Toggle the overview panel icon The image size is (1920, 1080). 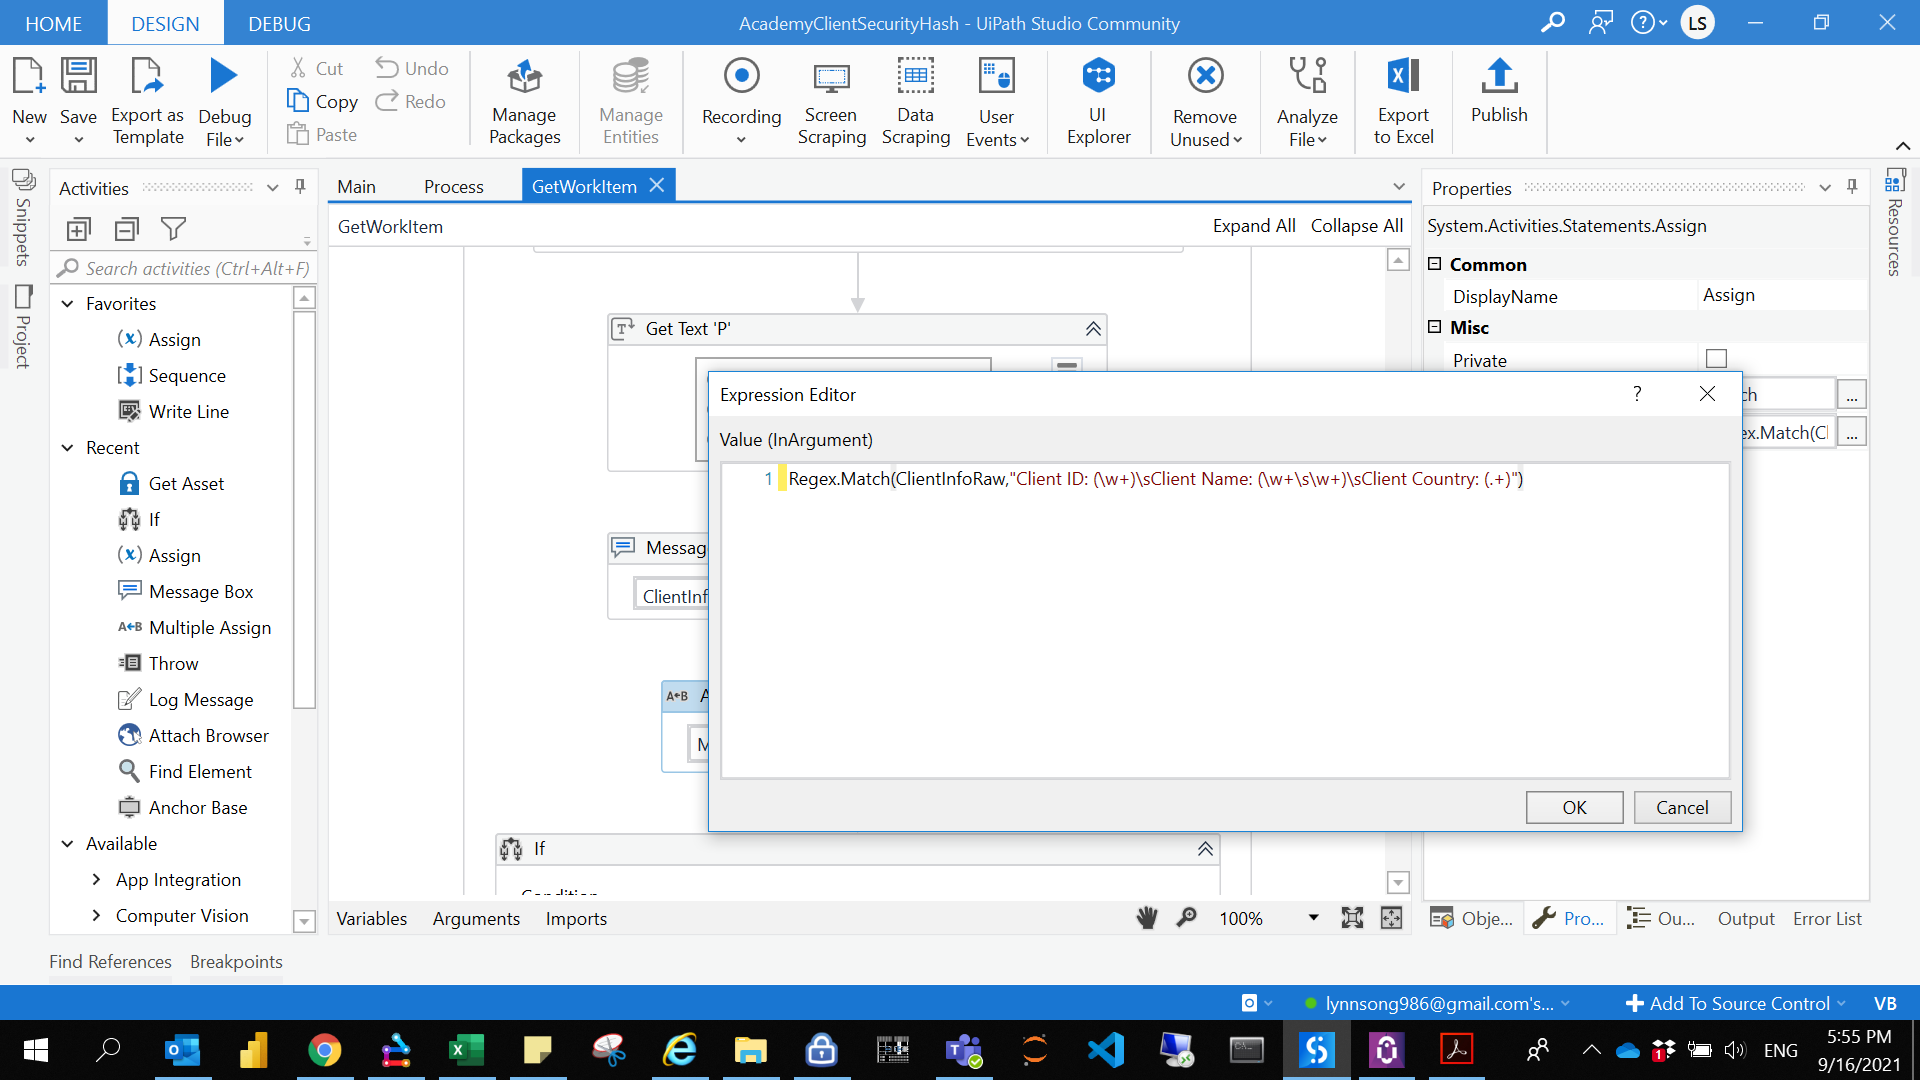1391,918
